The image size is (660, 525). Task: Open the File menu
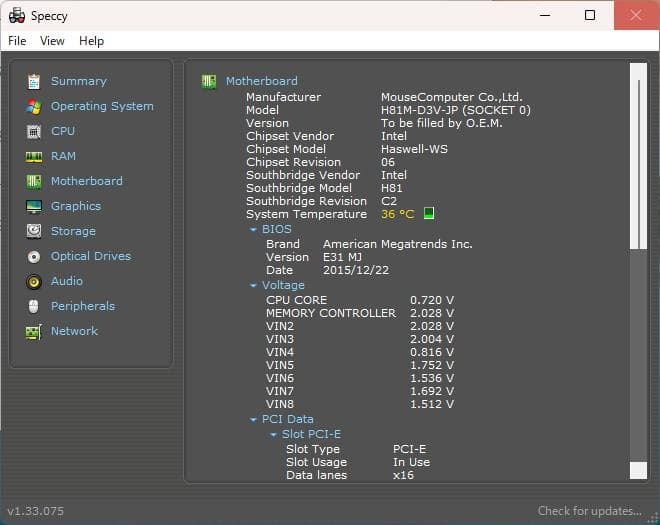(x=17, y=41)
